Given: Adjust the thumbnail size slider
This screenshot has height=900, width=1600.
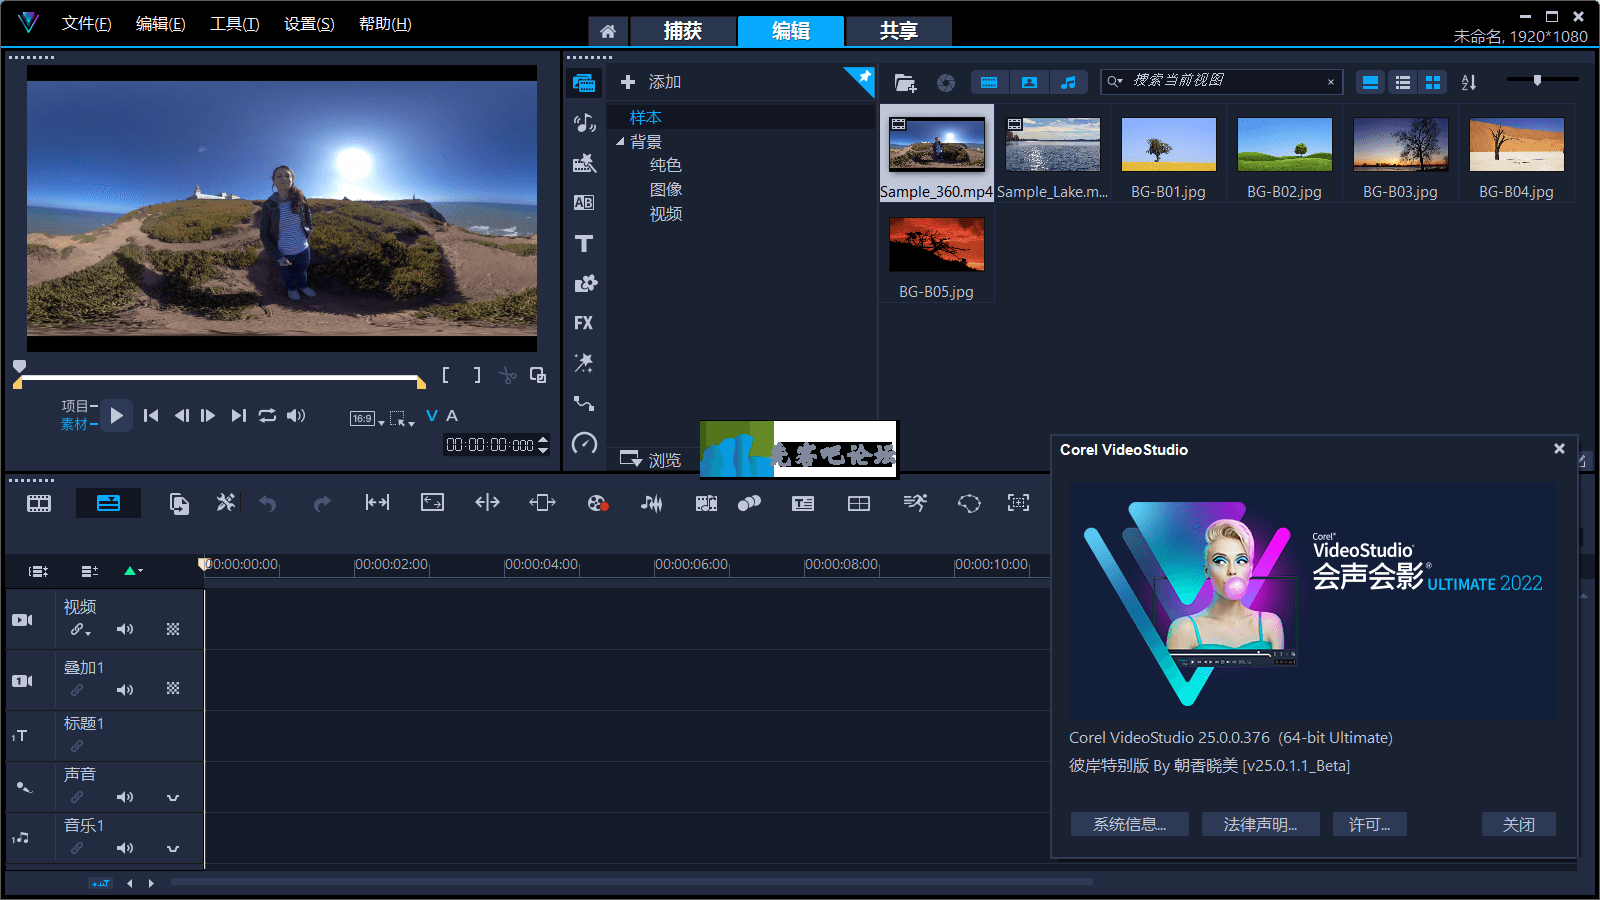Looking at the screenshot, I should (1537, 80).
